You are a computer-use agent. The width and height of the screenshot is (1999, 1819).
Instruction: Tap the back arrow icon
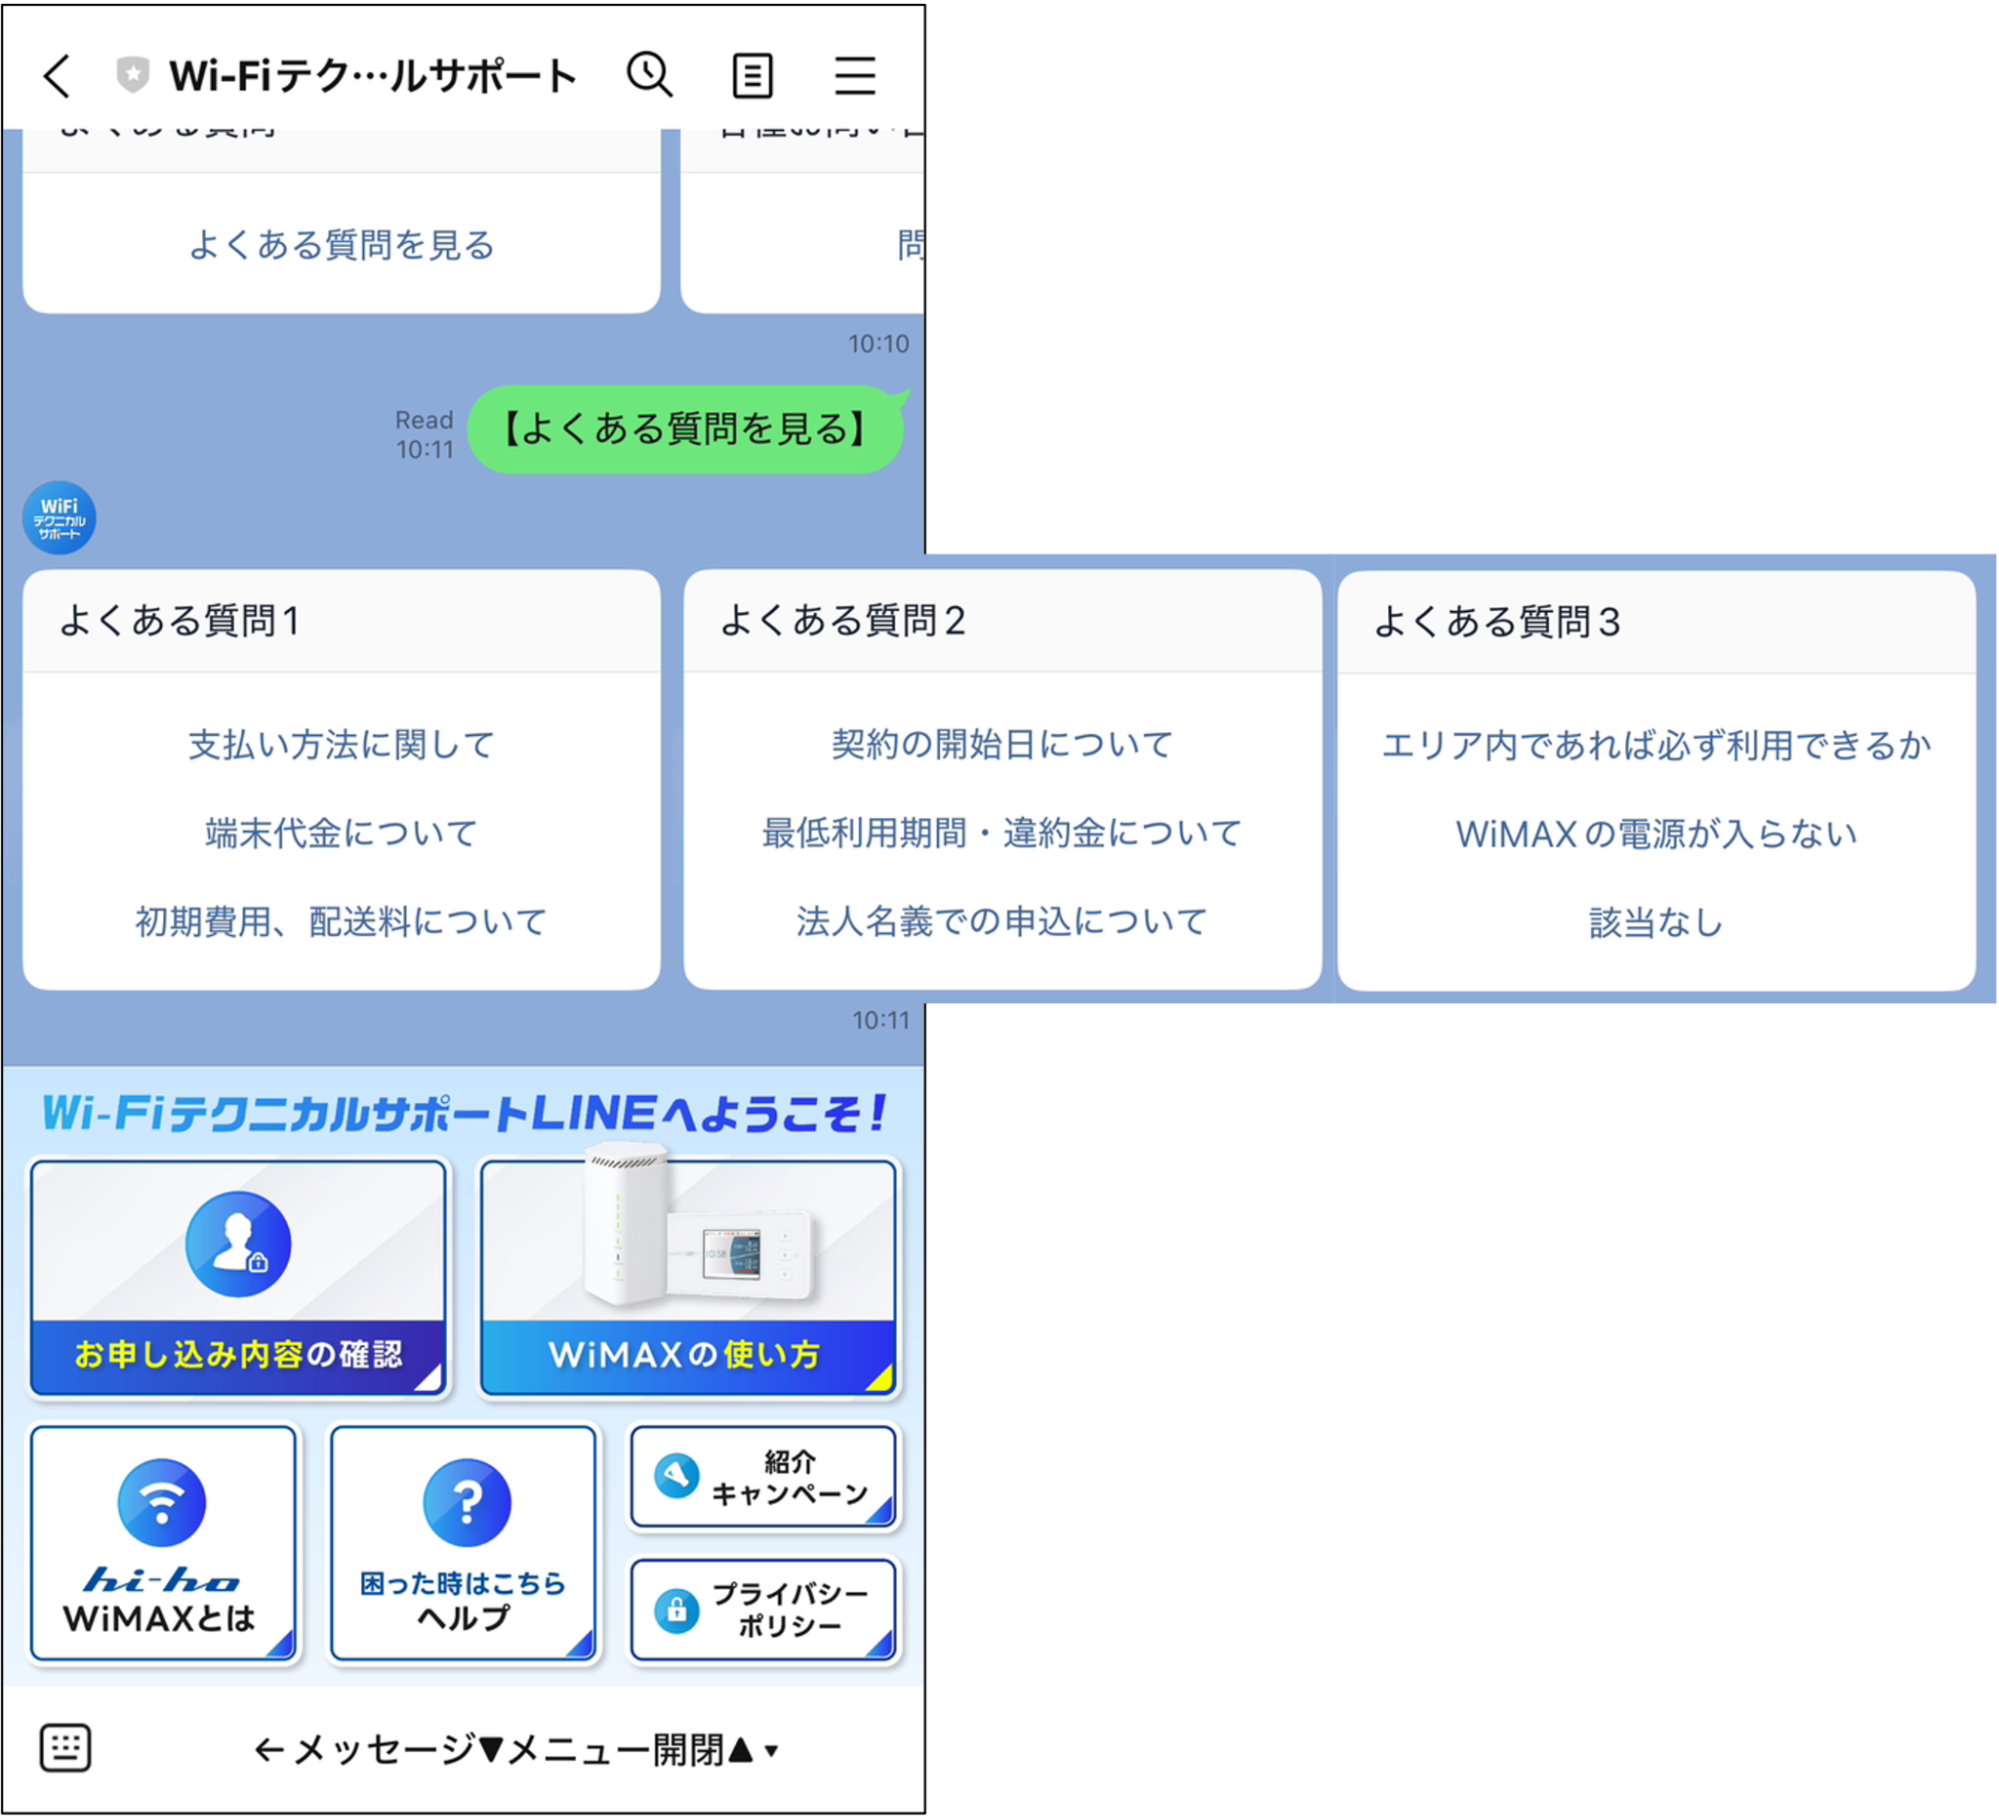click(x=57, y=76)
